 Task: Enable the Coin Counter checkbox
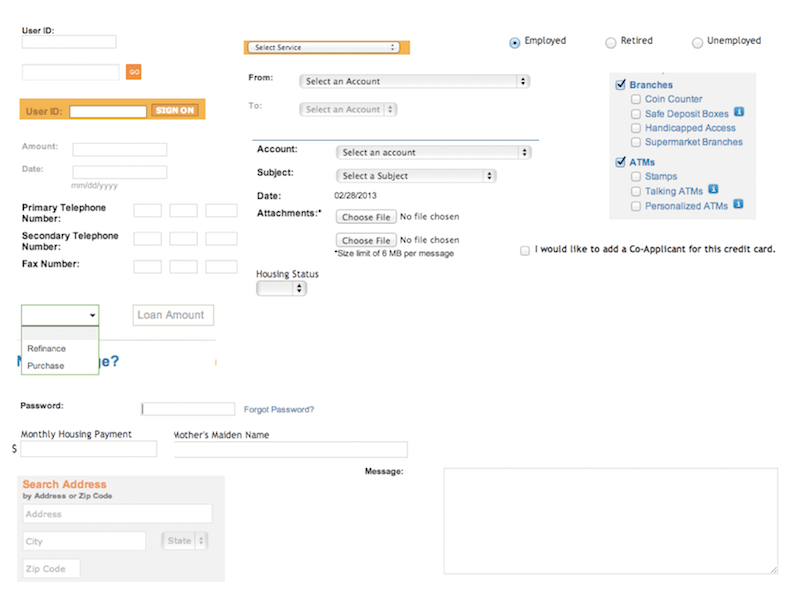634,99
